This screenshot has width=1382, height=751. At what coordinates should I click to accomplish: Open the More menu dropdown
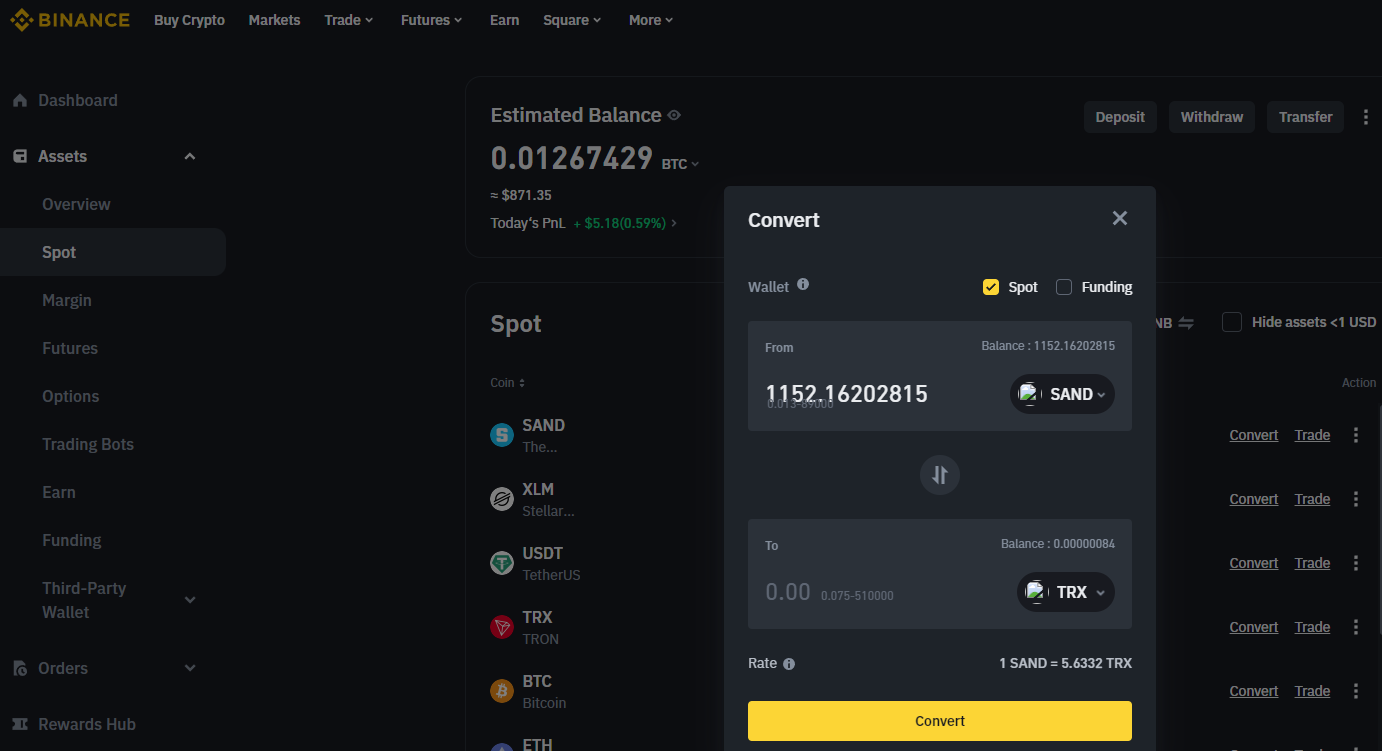651,20
